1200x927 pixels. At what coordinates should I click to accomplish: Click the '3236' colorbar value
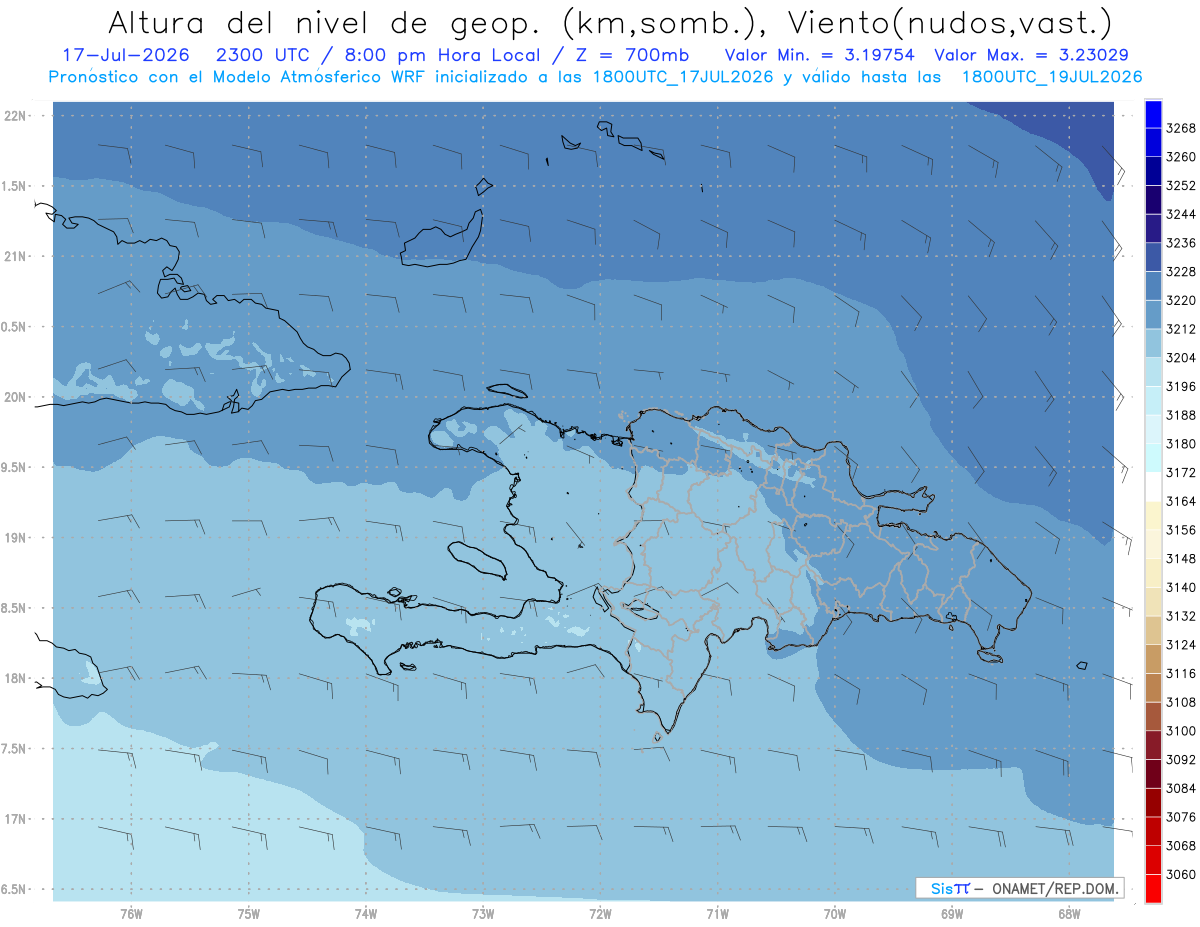(1181, 243)
